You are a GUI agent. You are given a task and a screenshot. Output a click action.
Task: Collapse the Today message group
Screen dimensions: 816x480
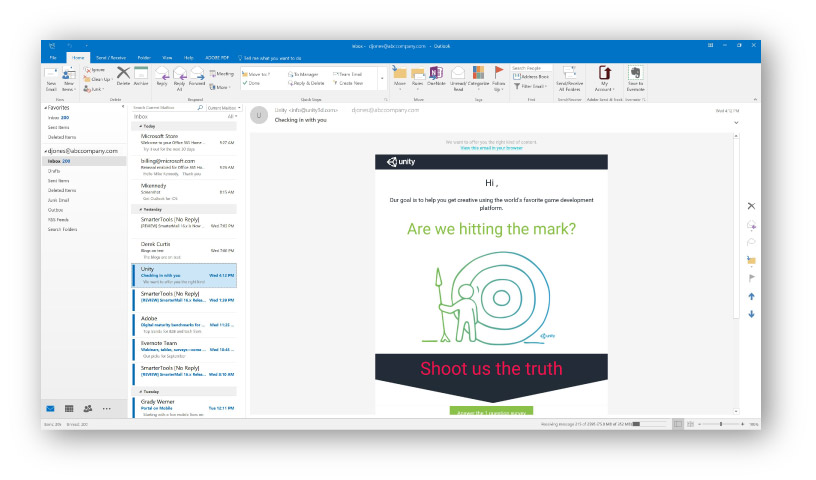click(x=141, y=127)
